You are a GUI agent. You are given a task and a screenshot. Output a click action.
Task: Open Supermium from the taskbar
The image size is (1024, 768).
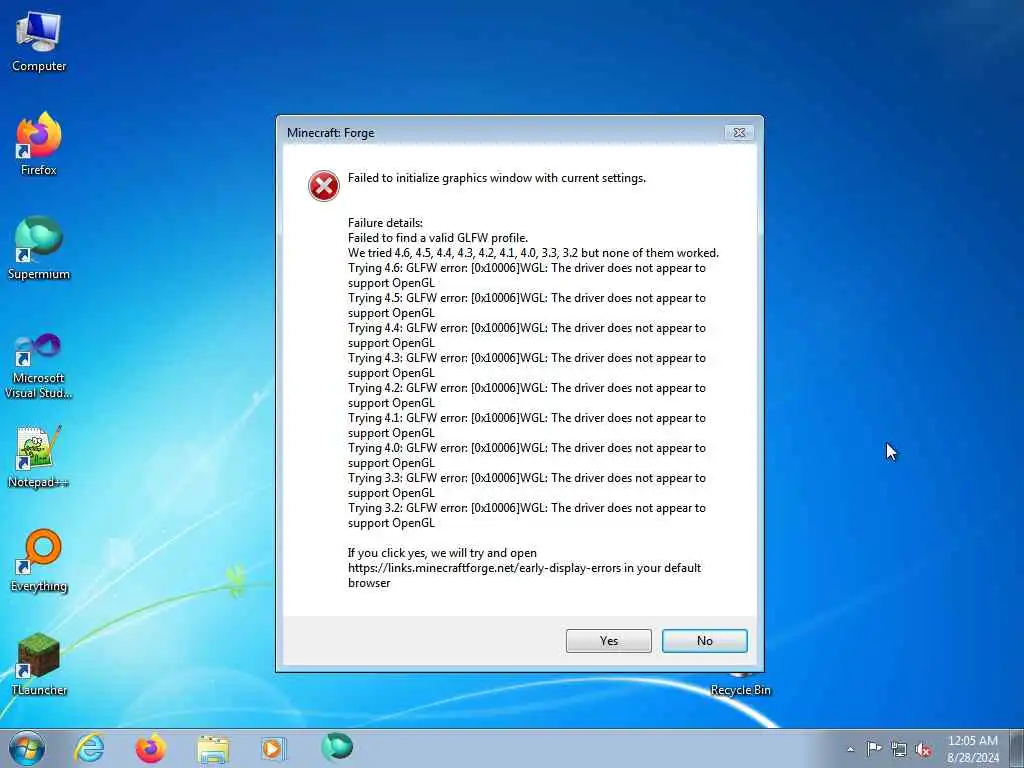click(x=337, y=747)
